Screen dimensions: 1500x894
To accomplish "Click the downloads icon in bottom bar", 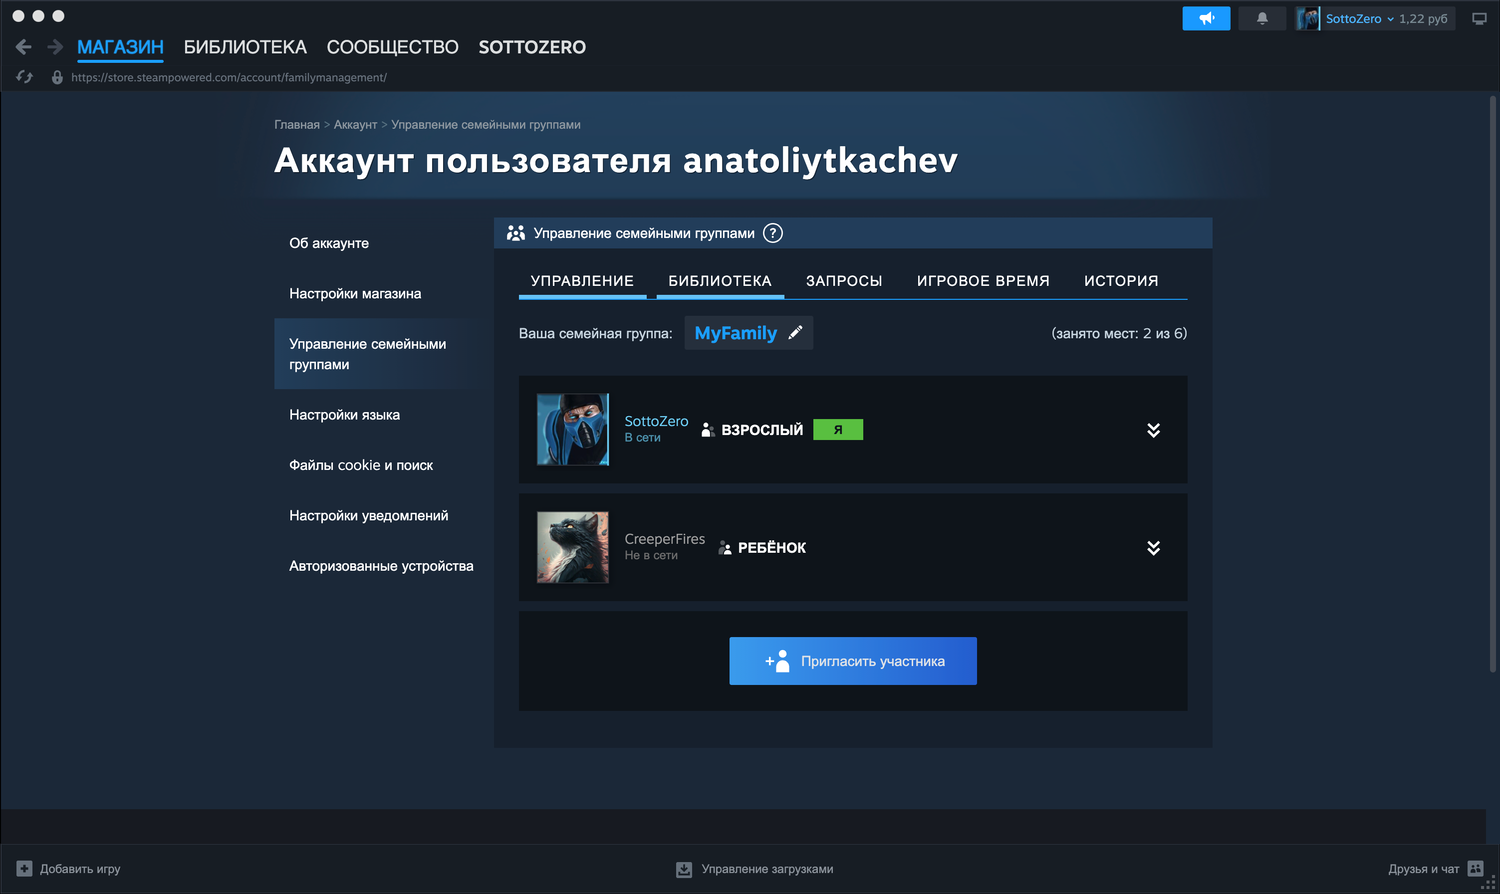I will [684, 869].
